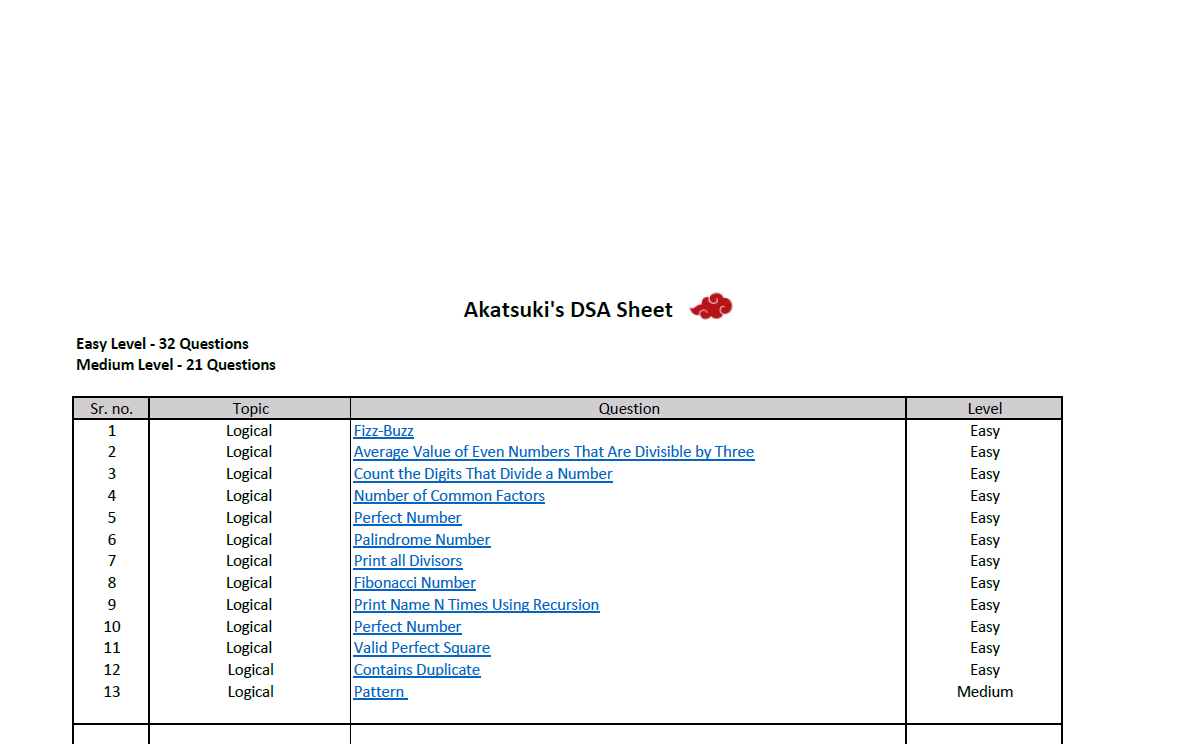Click the Topic column header cell
Image resolution: width=1183 pixels, height=744 pixels.
250,408
